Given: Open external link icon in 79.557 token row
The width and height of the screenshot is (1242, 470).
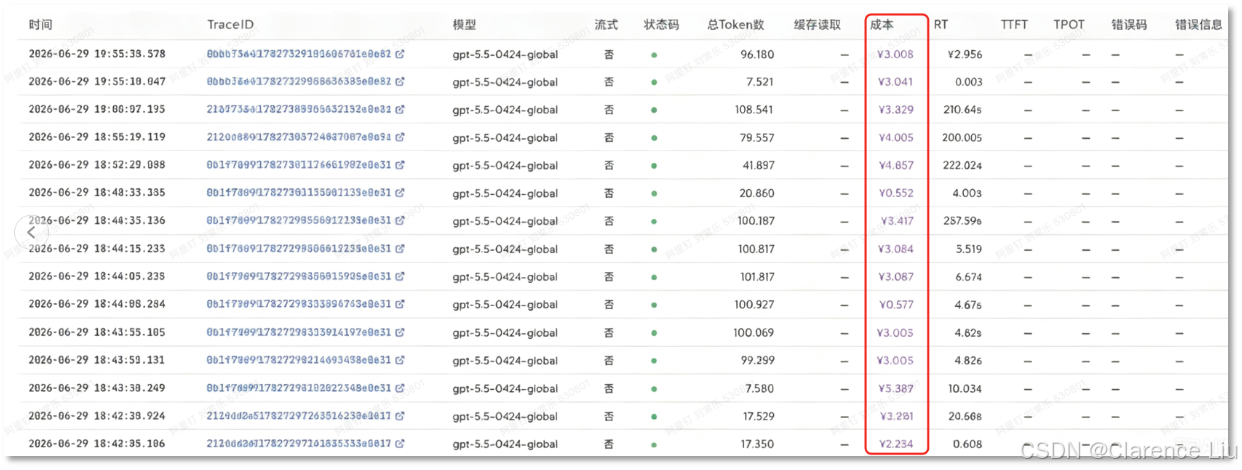Looking at the screenshot, I should pyautogui.click(x=400, y=138).
